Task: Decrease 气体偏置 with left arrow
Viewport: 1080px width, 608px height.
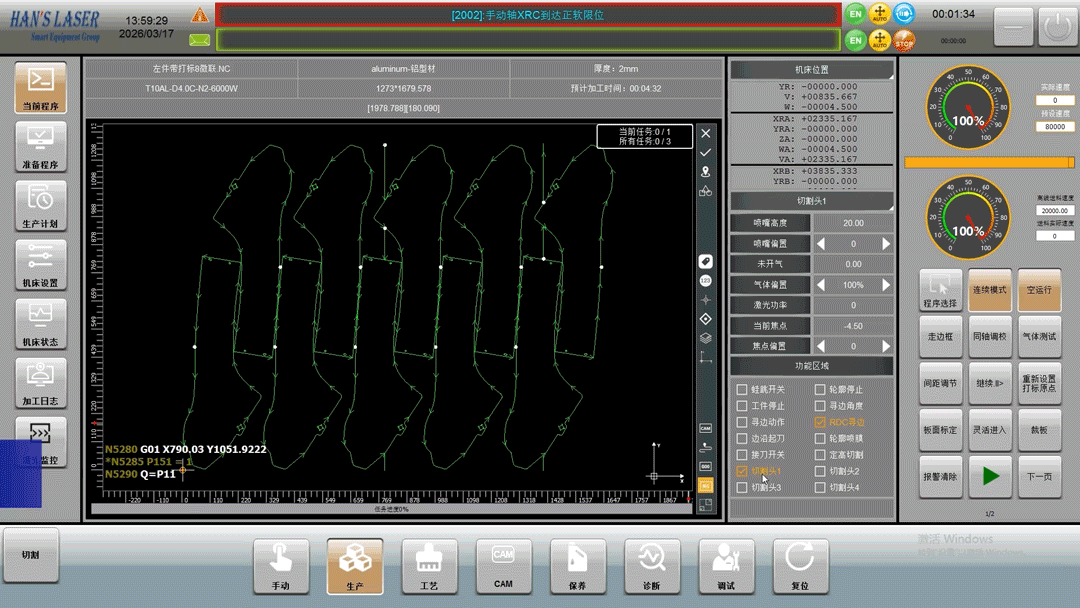Action: click(822, 285)
